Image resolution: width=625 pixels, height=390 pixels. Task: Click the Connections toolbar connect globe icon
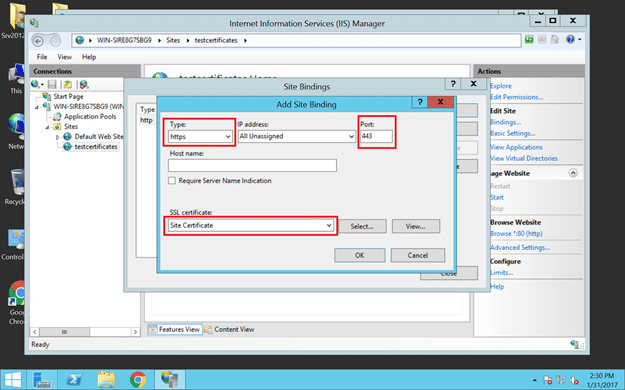click(x=36, y=84)
